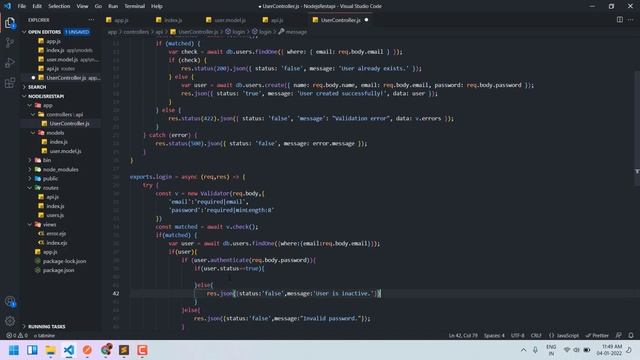Screen dimensions: 640x360
Task: Collapse the NODEJSRESTAPI project section
Action: (x=61, y=96)
